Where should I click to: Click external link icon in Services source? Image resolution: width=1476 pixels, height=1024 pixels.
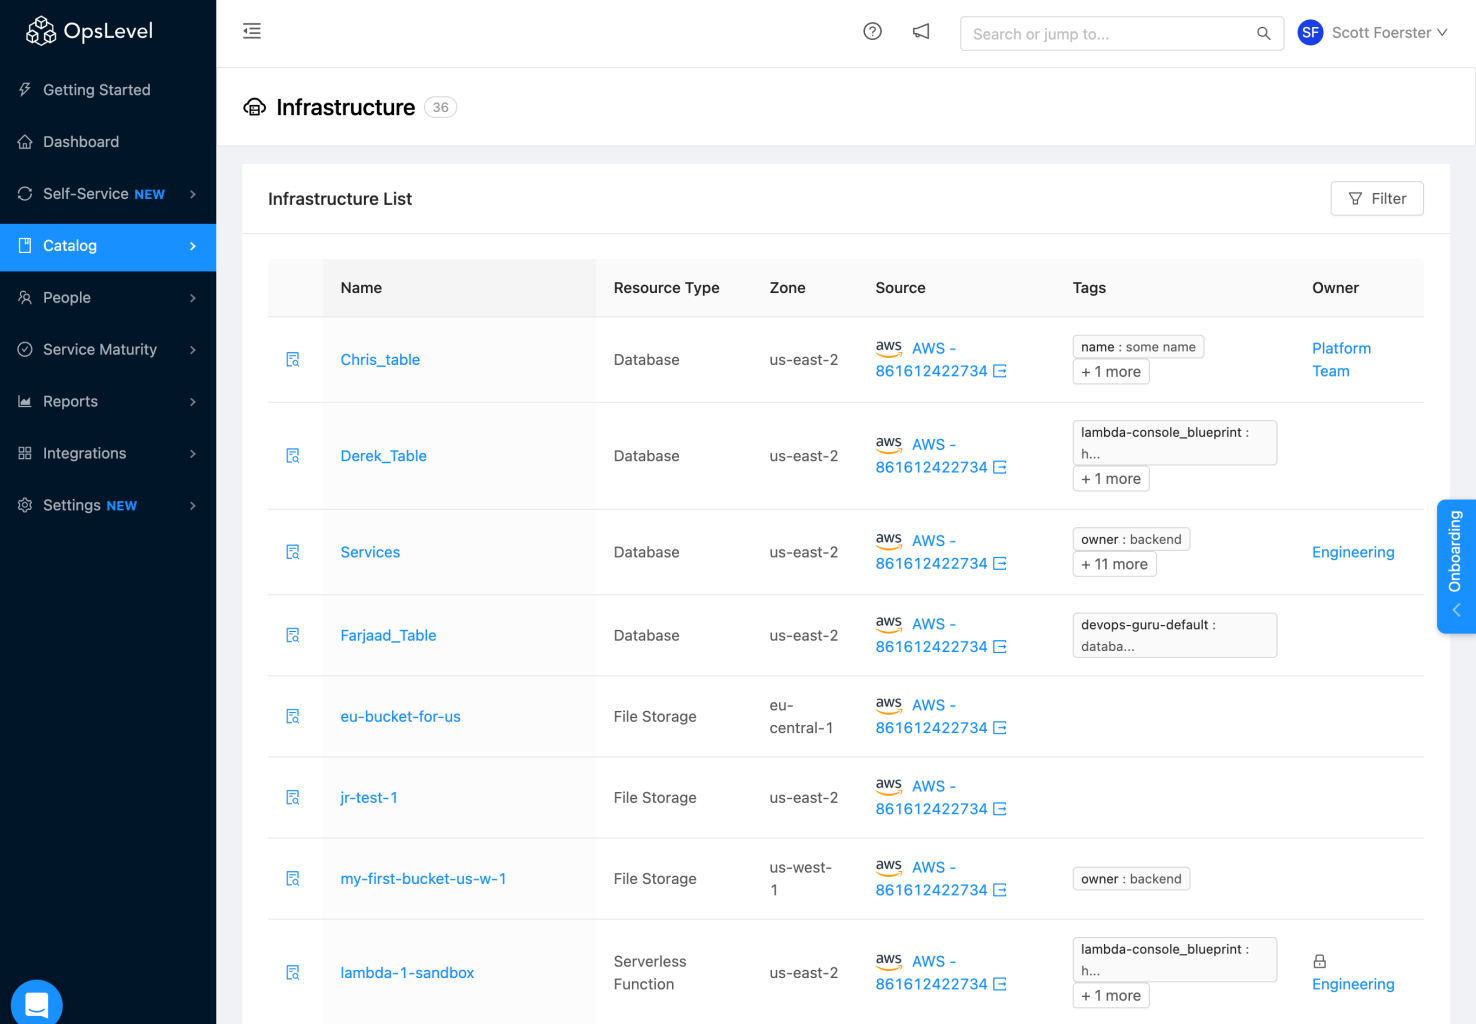coord(1000,564)
